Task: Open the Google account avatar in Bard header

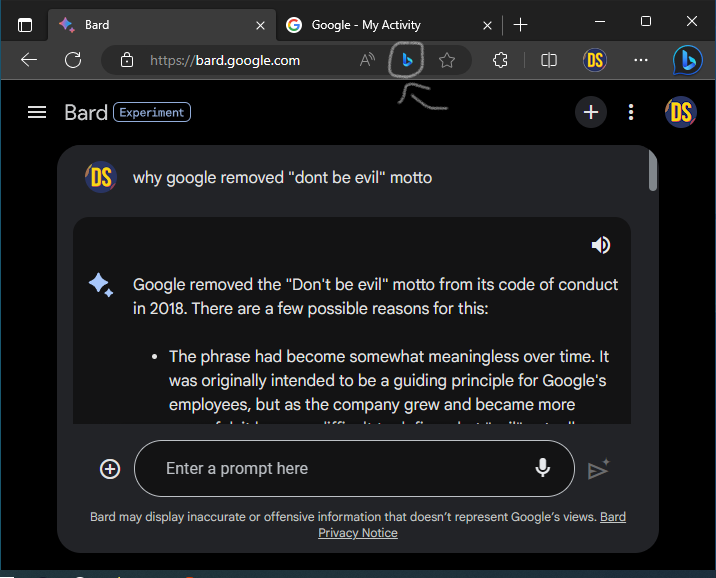Action: tap(681, 112)
